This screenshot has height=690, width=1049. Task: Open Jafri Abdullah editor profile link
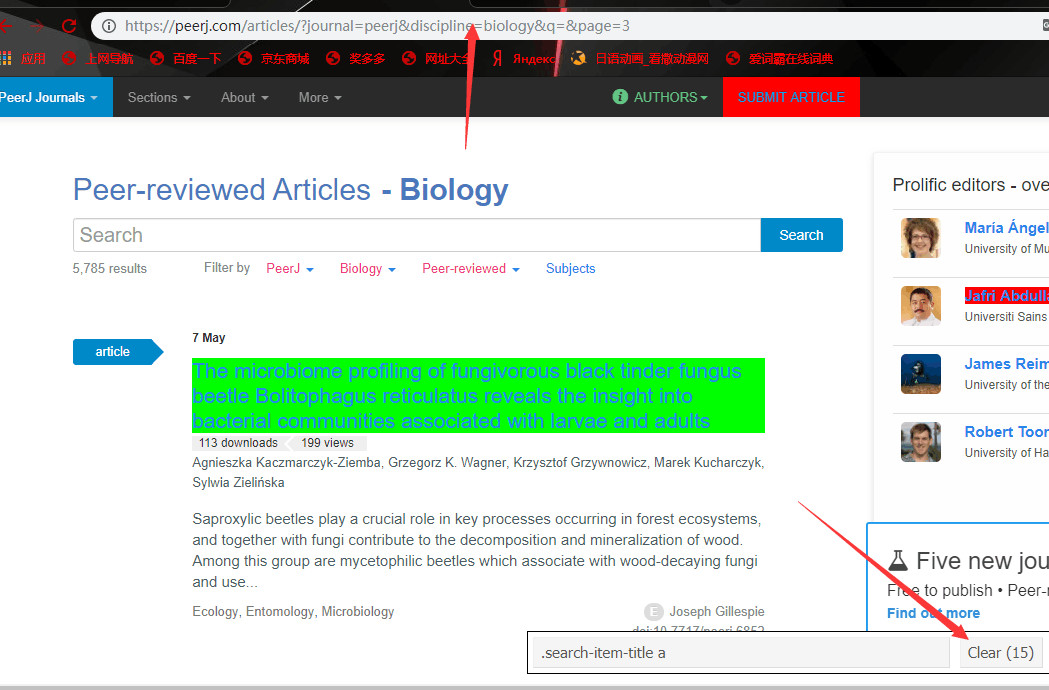(x=1006, y=295)
